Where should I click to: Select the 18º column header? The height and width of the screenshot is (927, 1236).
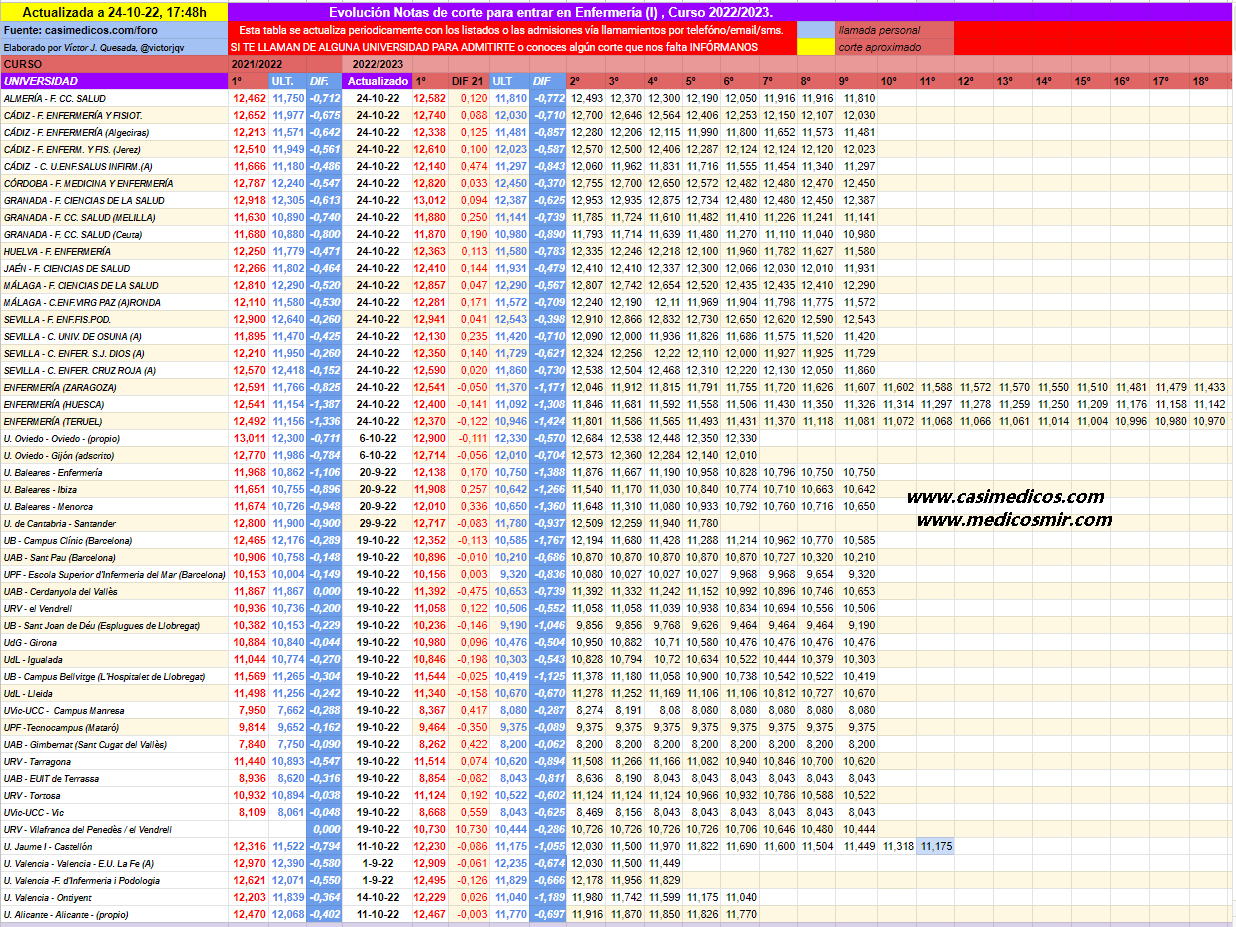tap(1200, 81)
